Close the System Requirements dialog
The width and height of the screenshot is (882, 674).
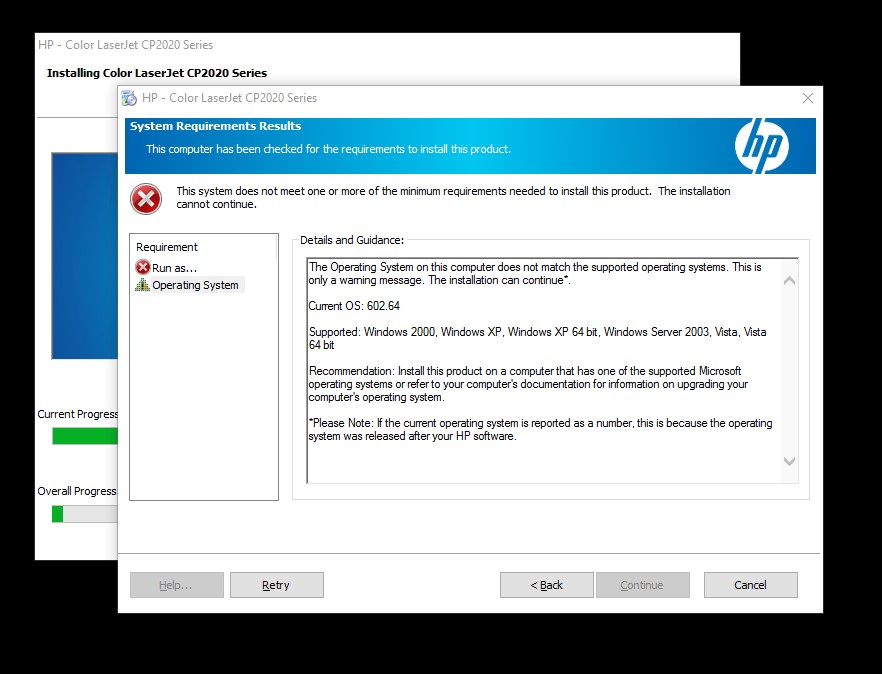pos(808,98)
